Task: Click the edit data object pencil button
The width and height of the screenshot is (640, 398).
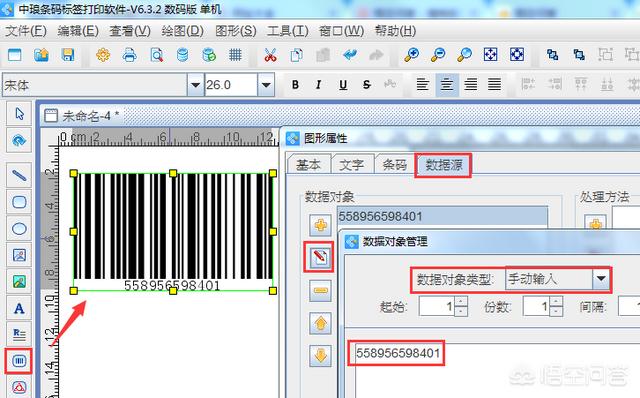Action: (x=320, y=257)
